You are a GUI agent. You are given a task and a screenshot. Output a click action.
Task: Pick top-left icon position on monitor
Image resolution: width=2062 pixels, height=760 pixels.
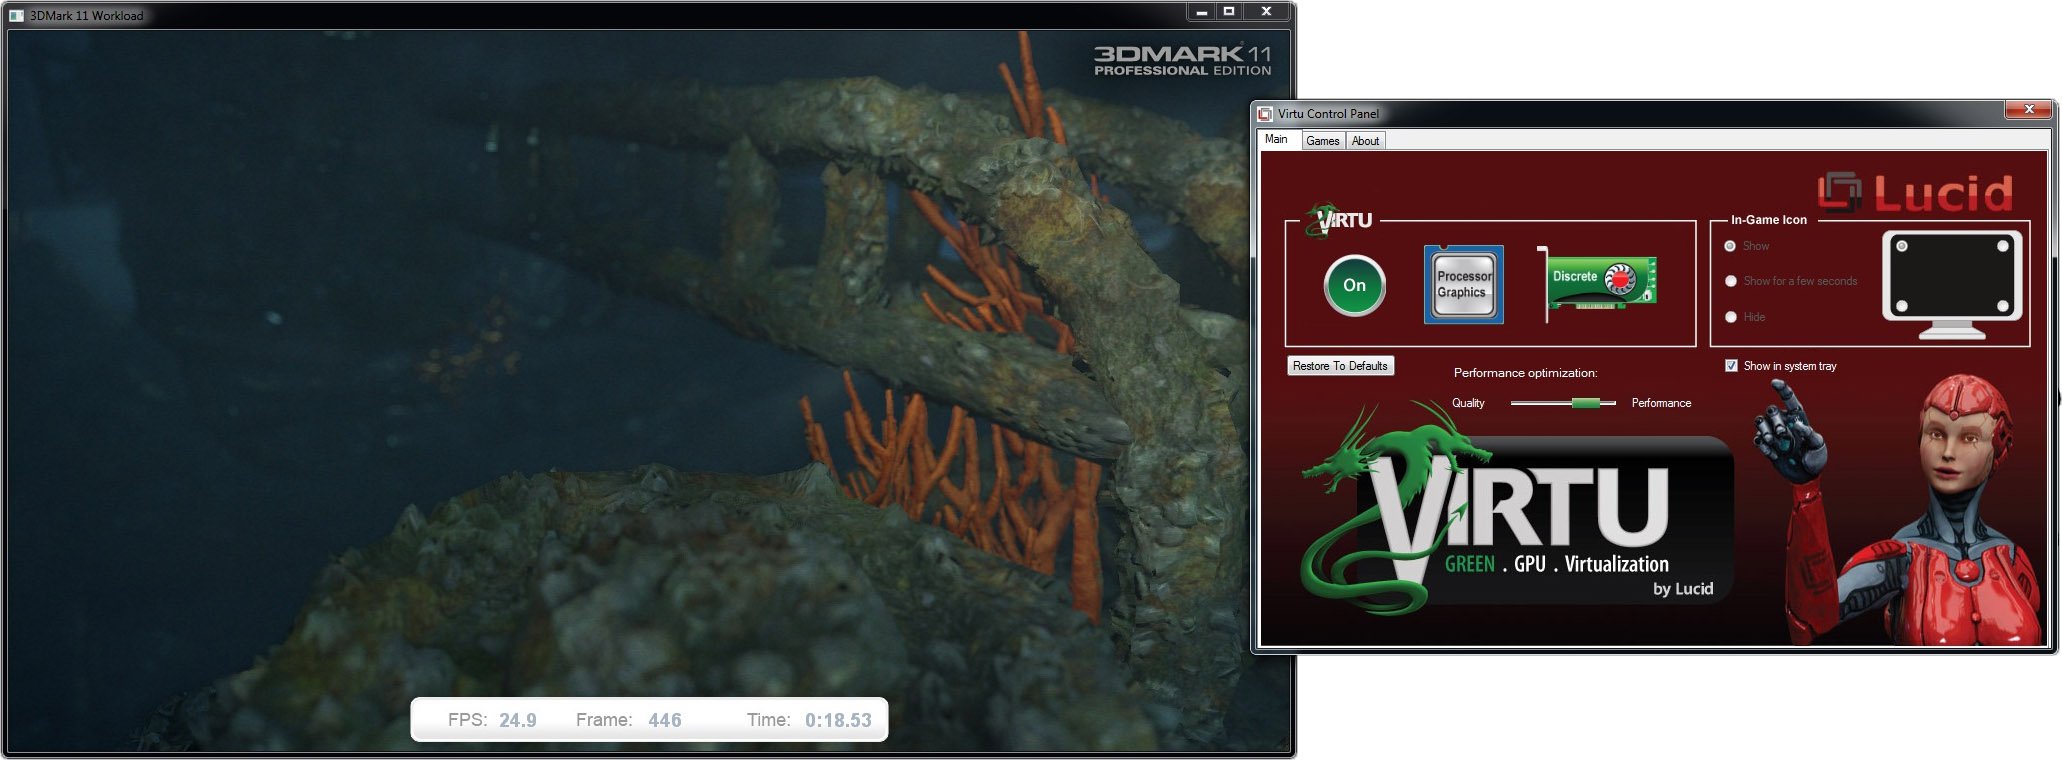[1902, 246]
